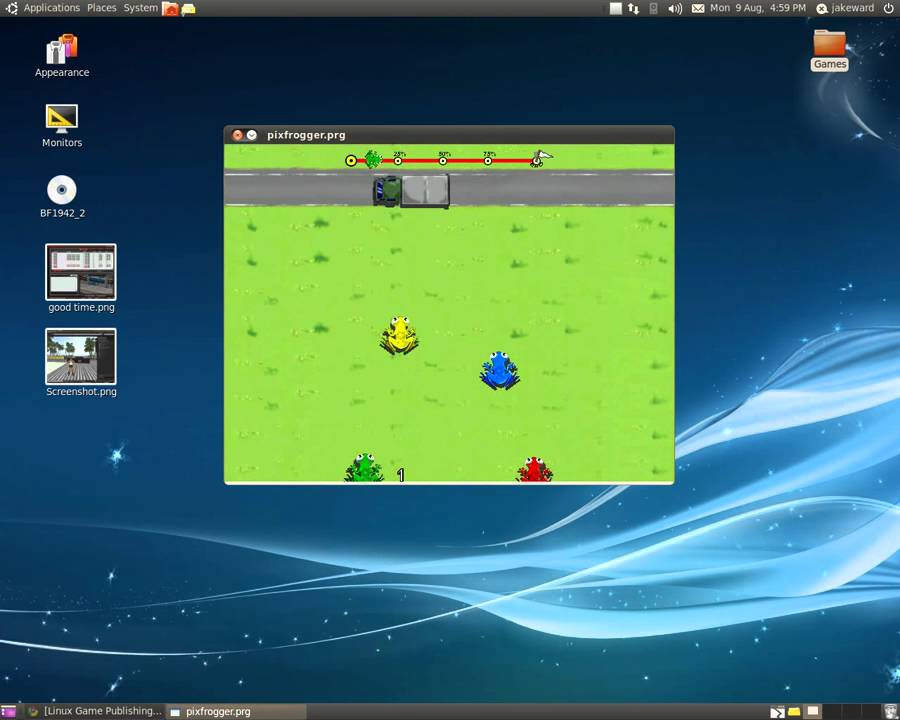
Task: Open the Games folder on desktop
Action: point(829,50)
